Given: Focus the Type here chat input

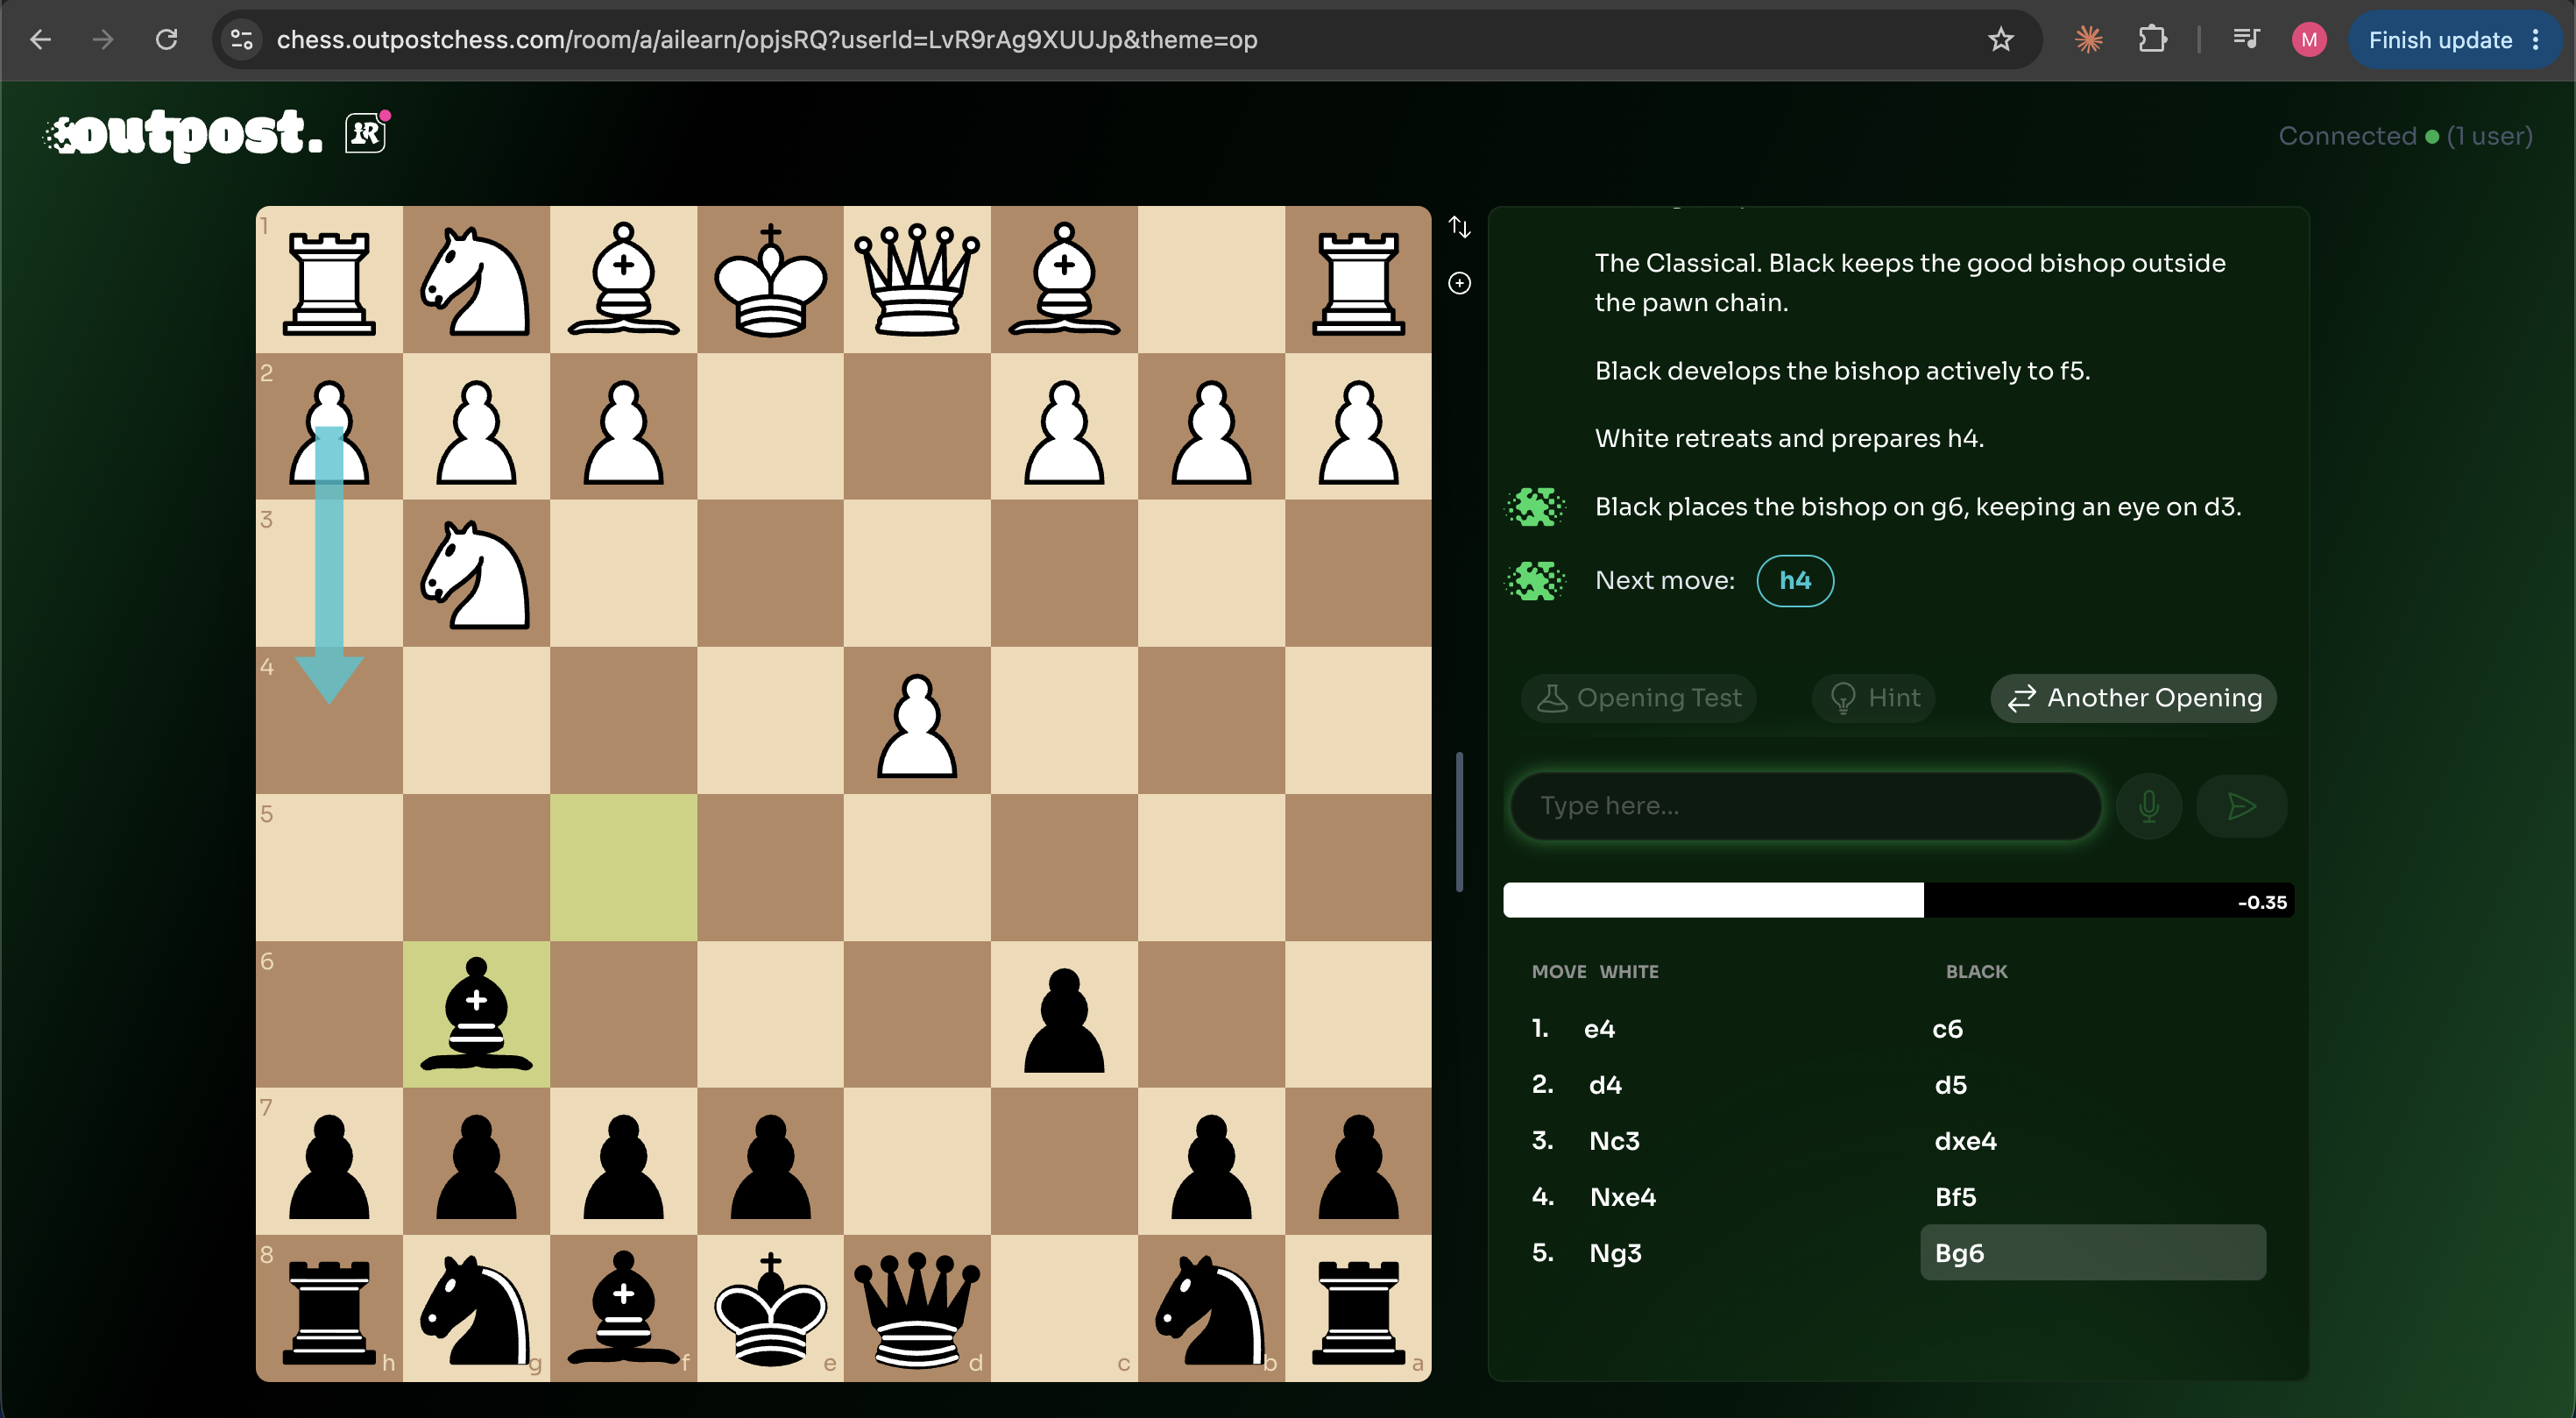Looking at the screenshot, I should (x=1805, y=806).
